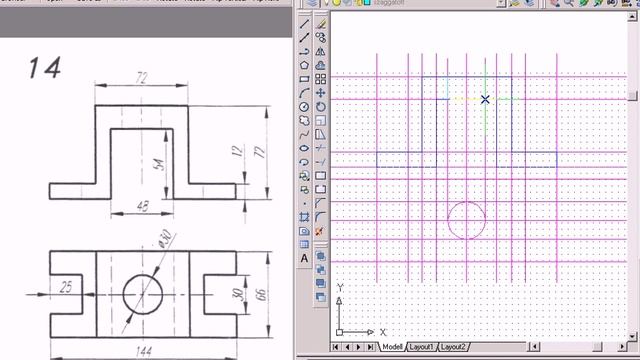Click next-tab navigation arrow
The width and height of the screenshot is (640, 360).
point(358,347)
